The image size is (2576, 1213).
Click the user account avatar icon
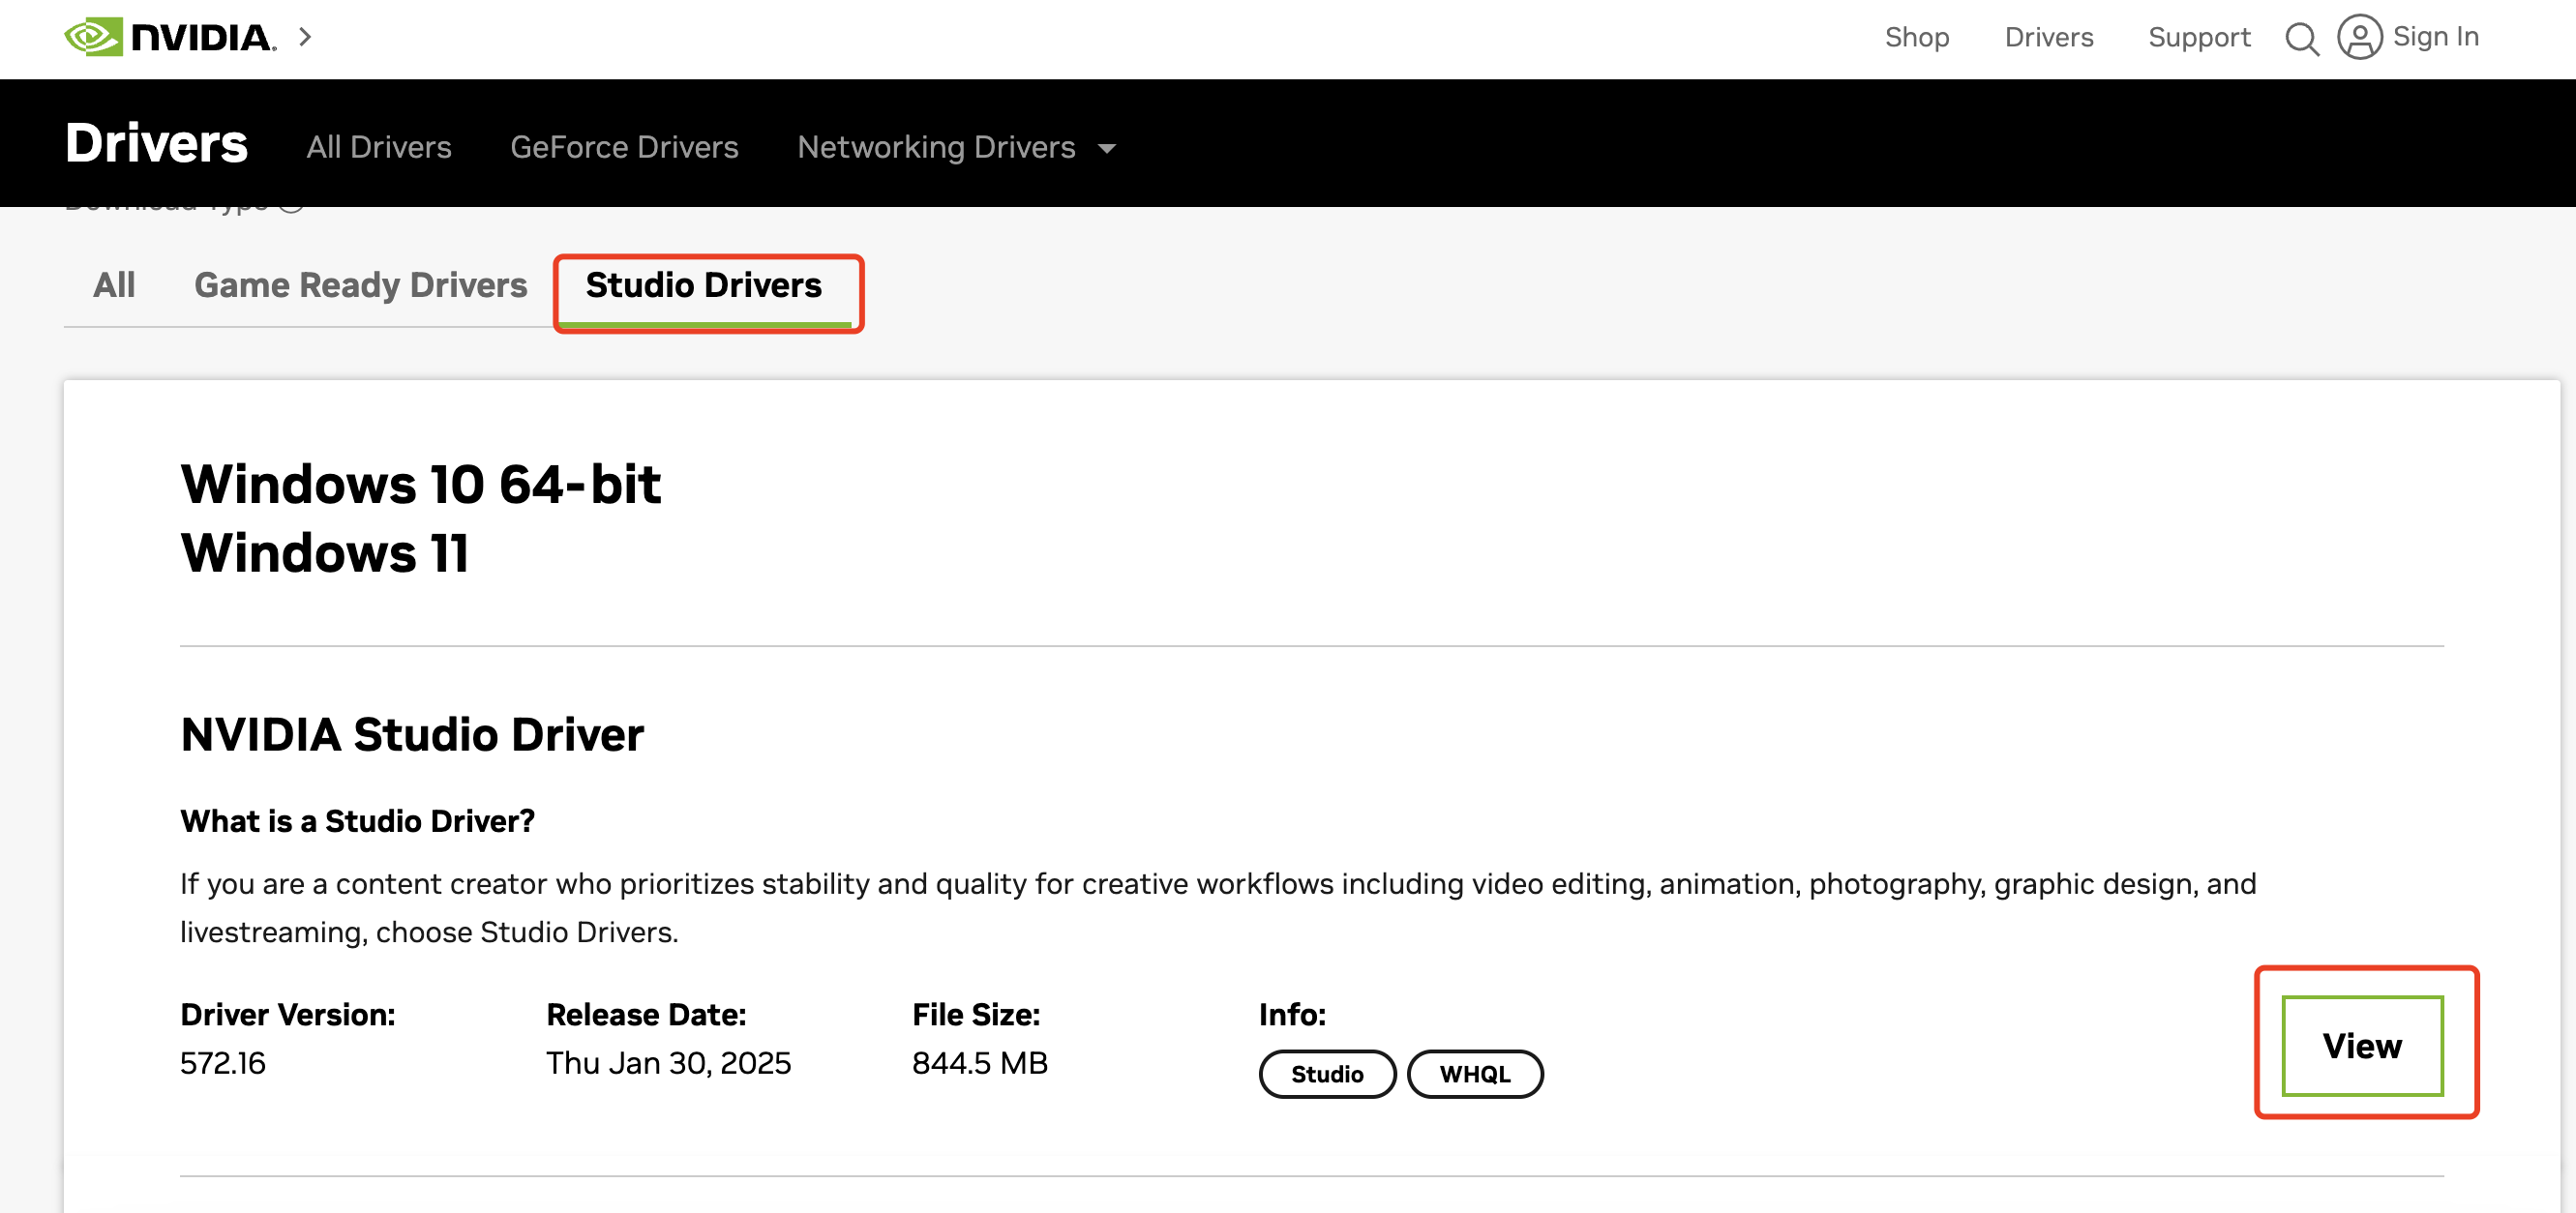click(2359, 37)
